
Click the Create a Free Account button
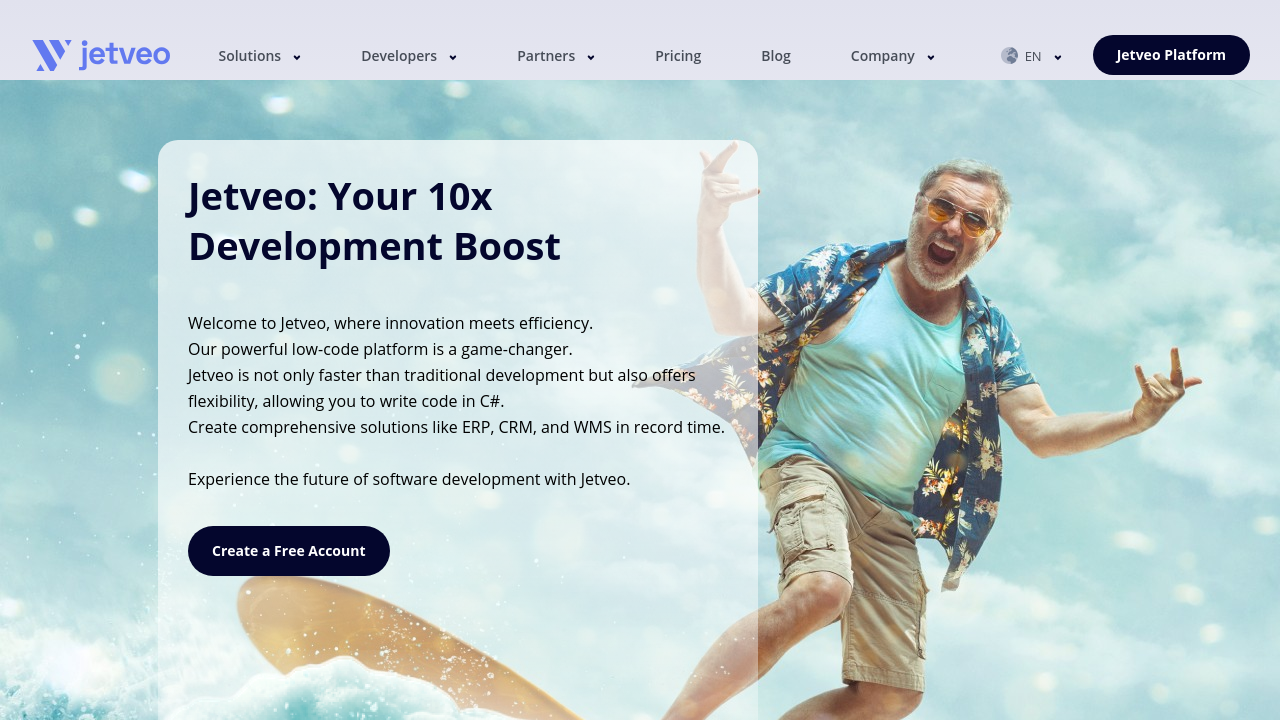click(x=289, y=551)
